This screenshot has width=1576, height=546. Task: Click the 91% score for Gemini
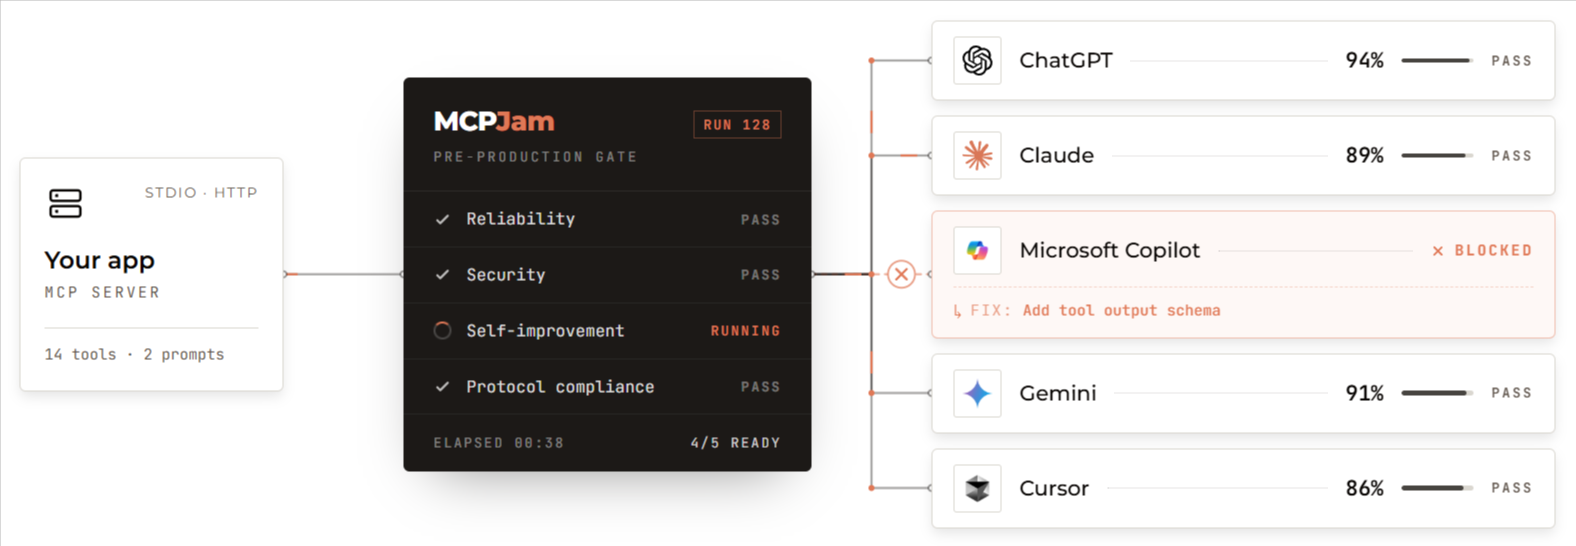[1364, 394]
